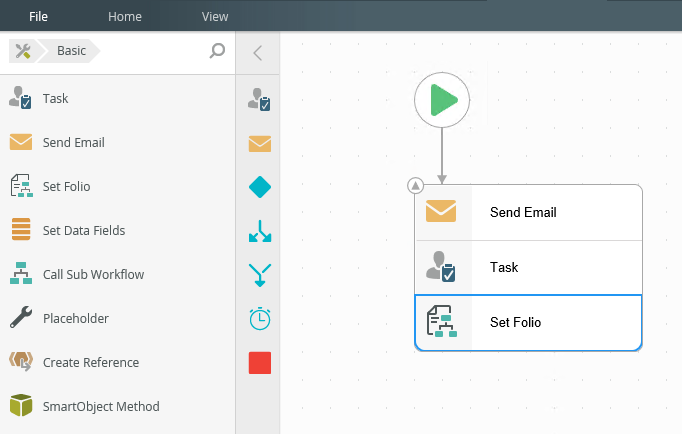Select Set Folio icon in toolbox list
682x434 pixels.
pos(21,186)
